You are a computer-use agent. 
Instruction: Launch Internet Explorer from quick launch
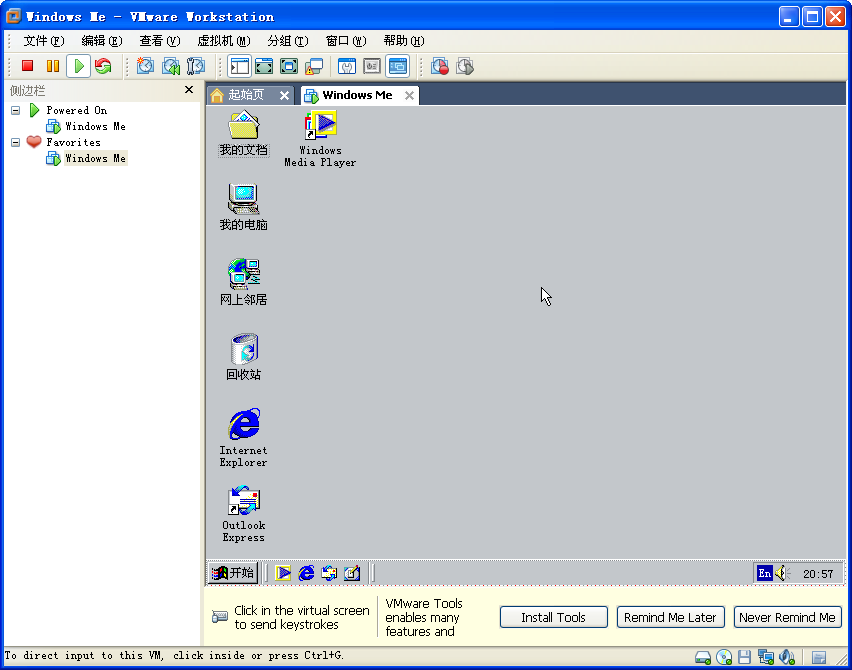[306, 573]
